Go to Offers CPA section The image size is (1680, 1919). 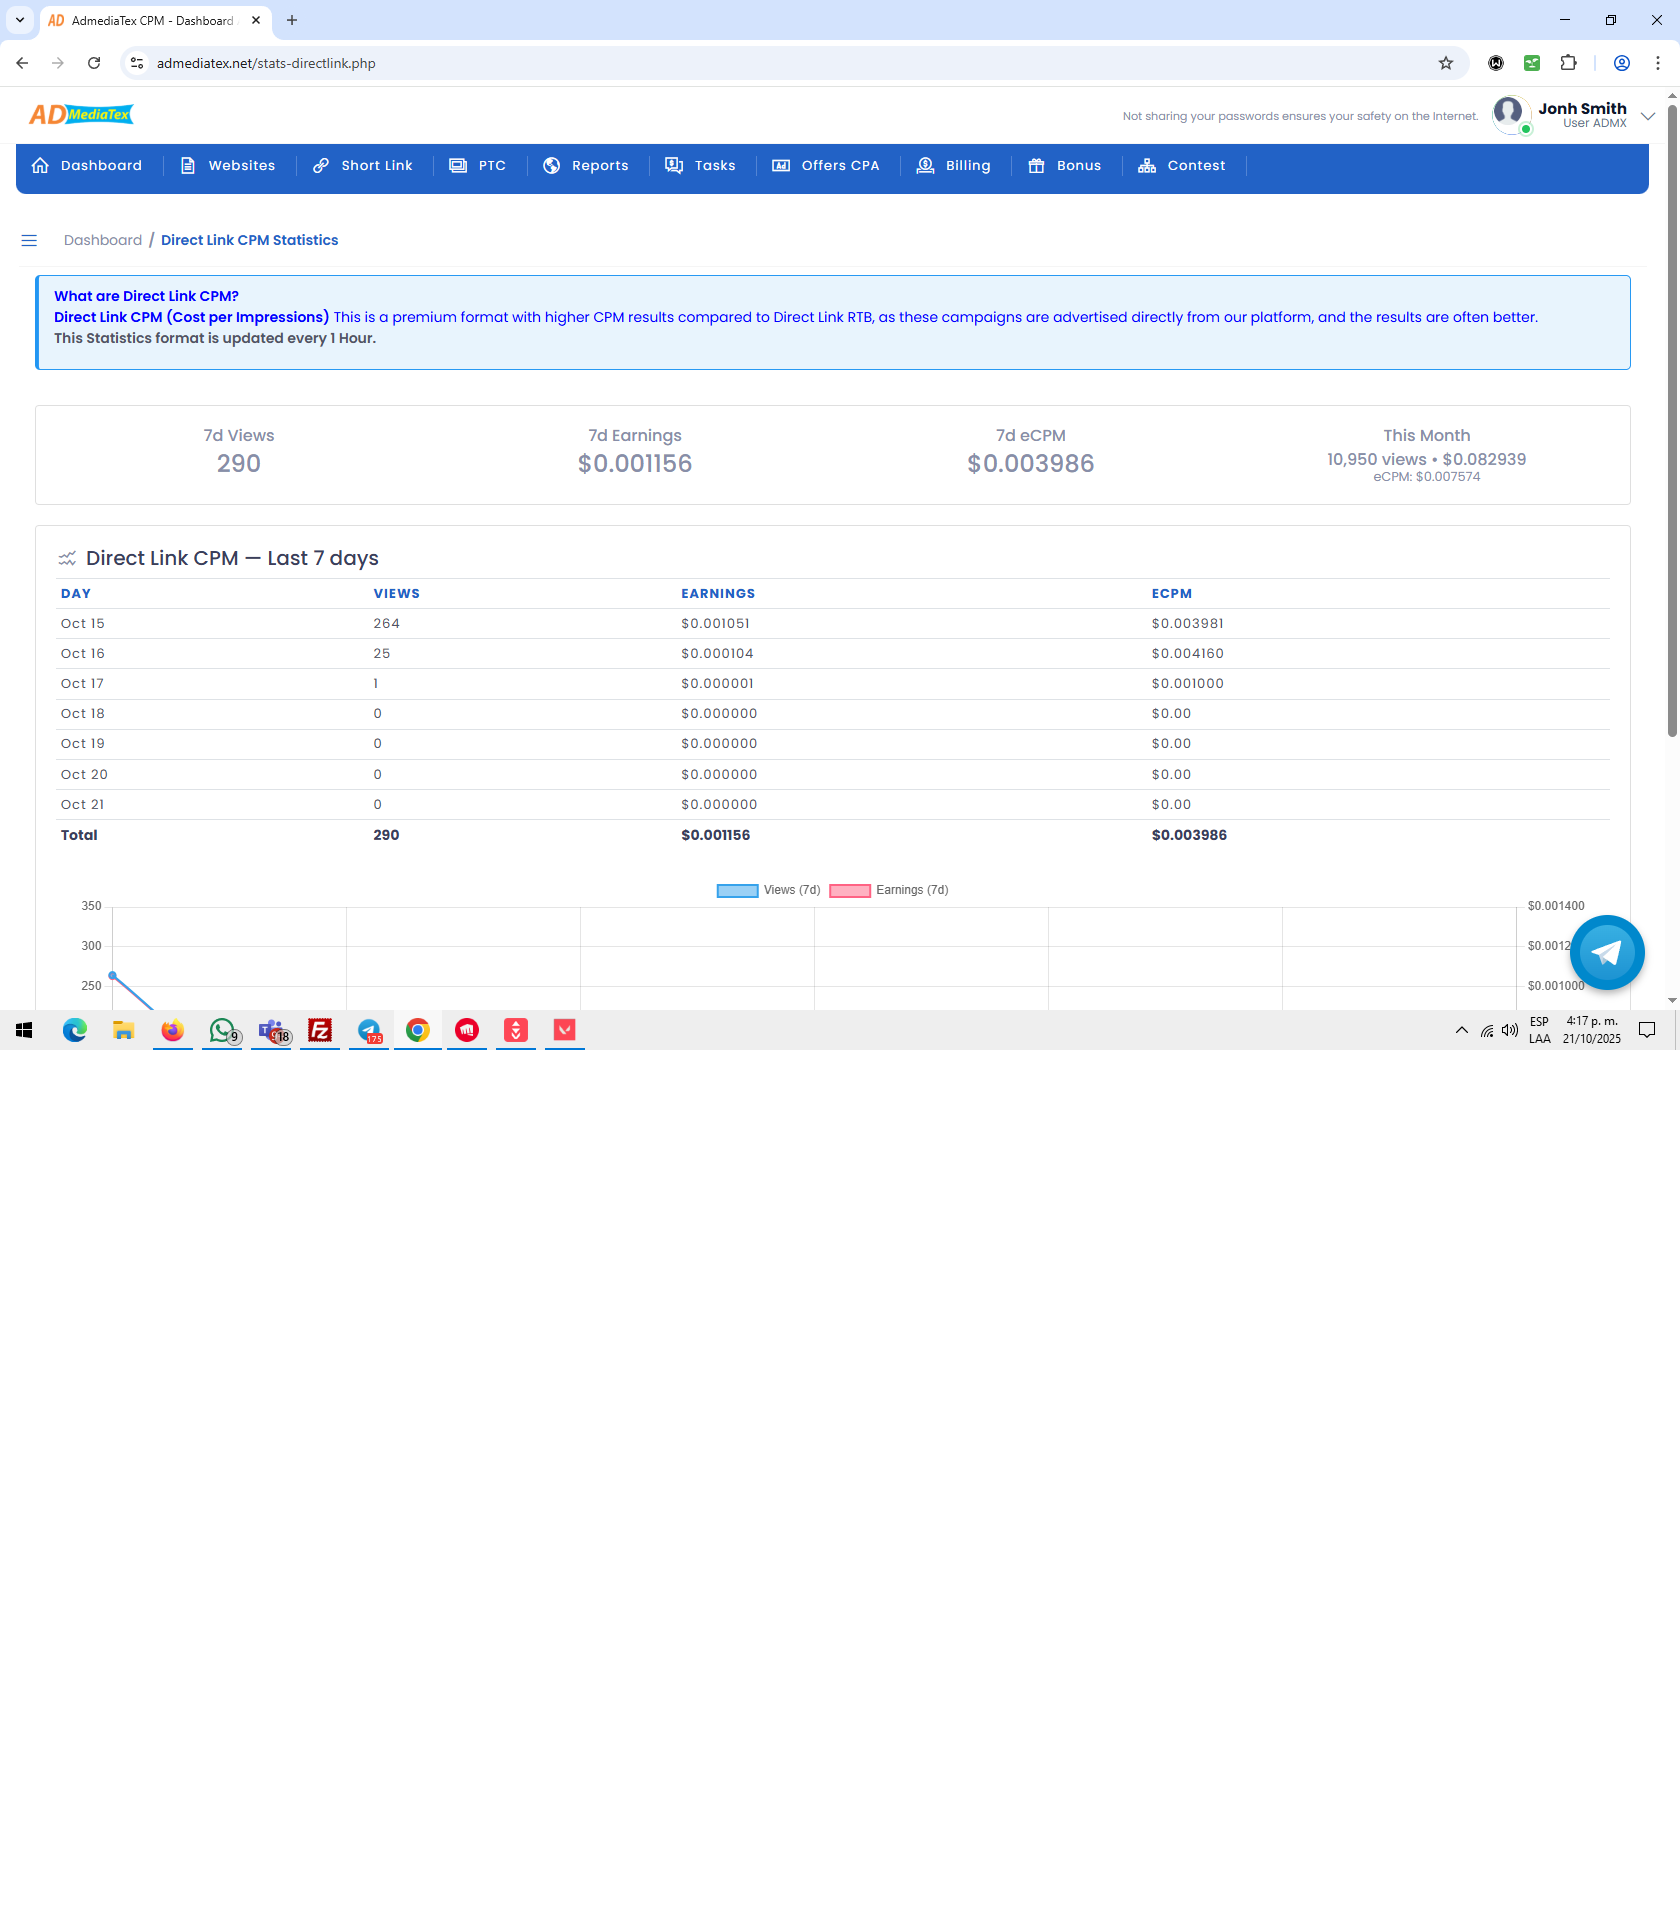826,166
